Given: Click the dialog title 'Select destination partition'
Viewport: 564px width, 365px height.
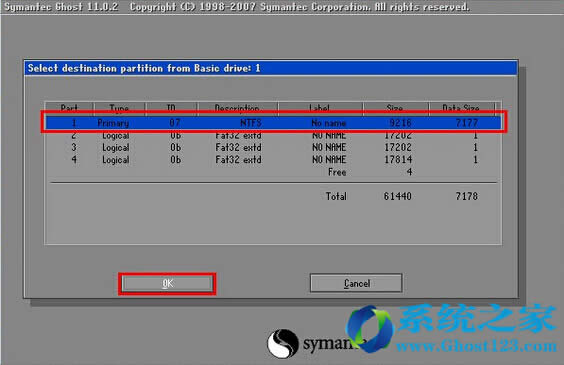Looking at the screenshot, I should pos(144,68).
